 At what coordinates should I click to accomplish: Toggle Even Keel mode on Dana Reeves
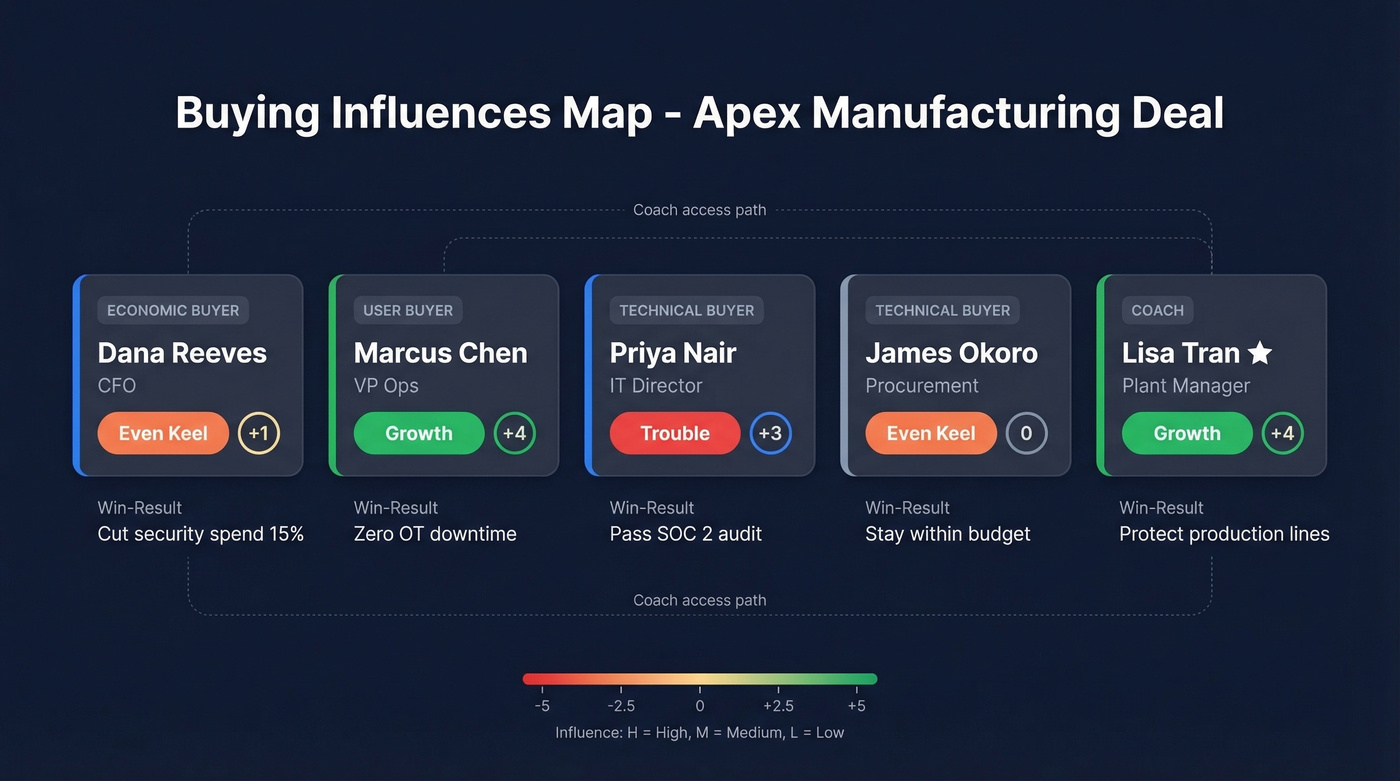[163, 432]
